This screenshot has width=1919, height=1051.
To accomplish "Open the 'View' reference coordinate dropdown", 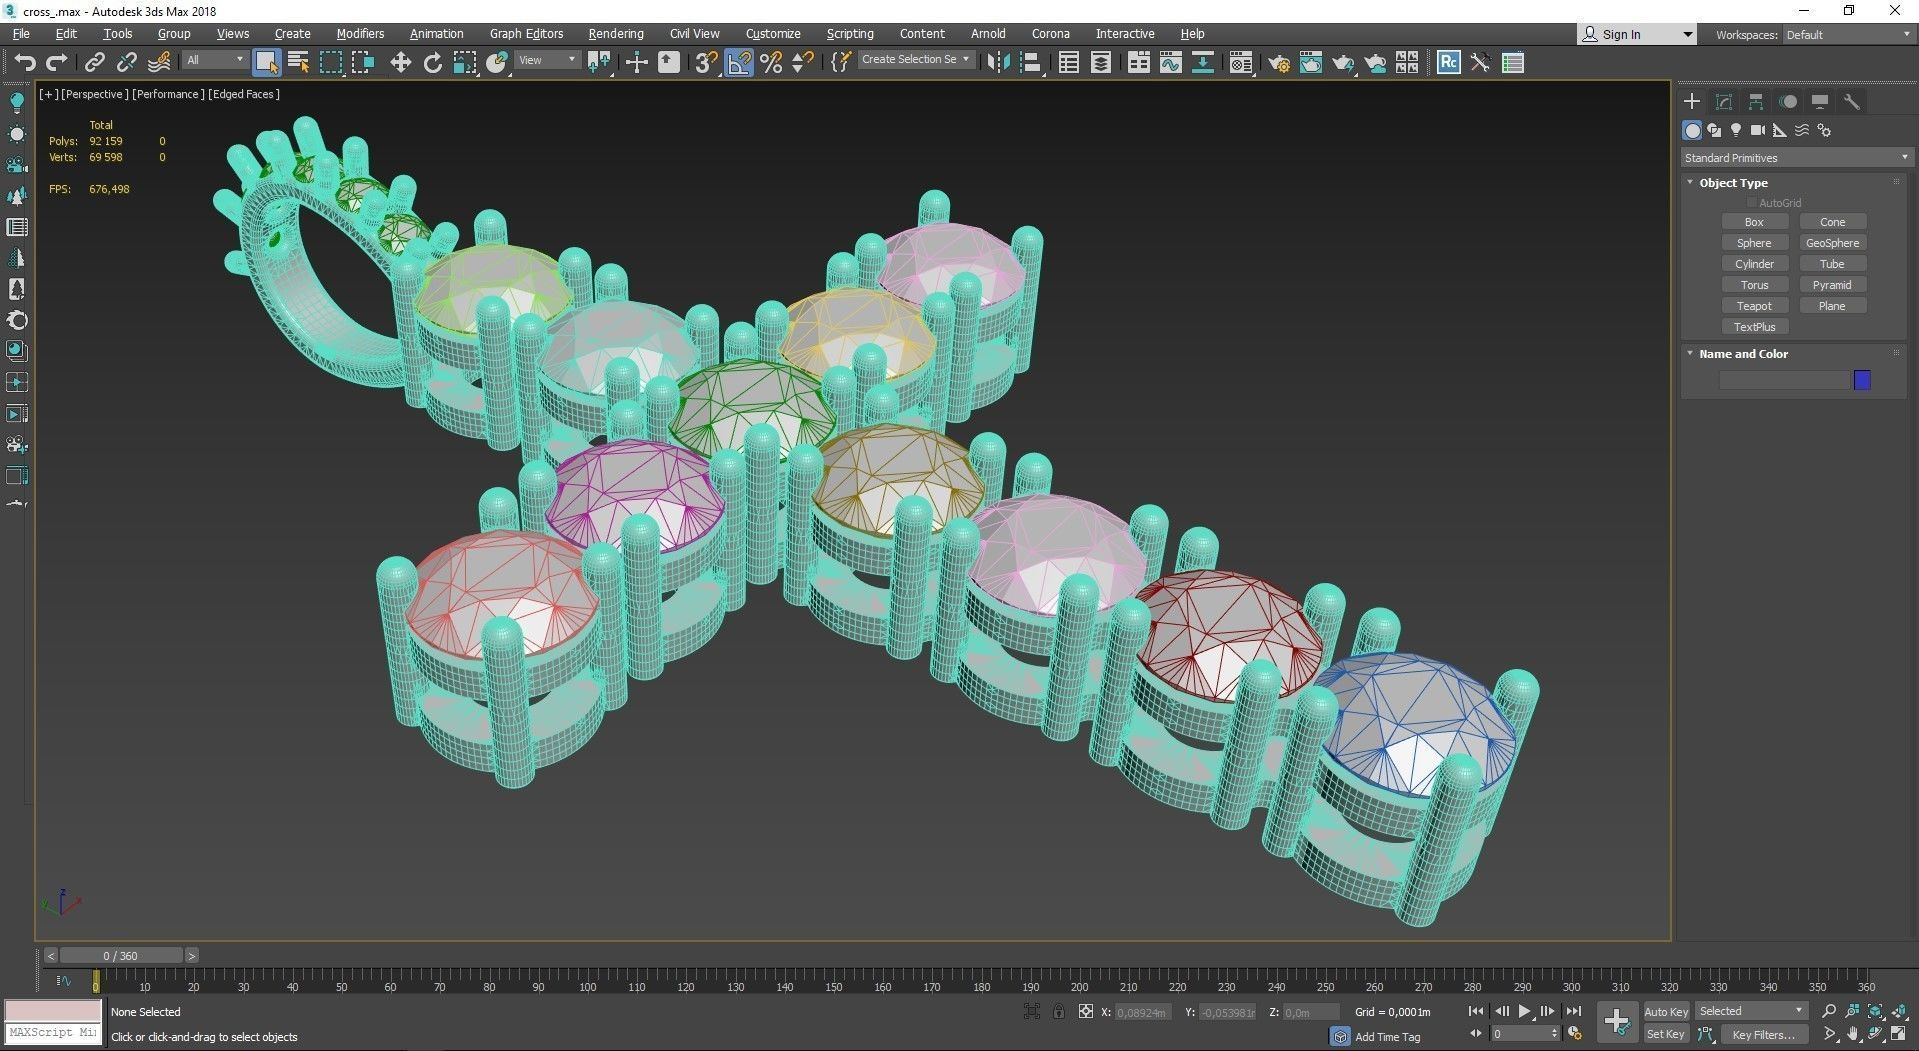I will click(x=548, y=60).
